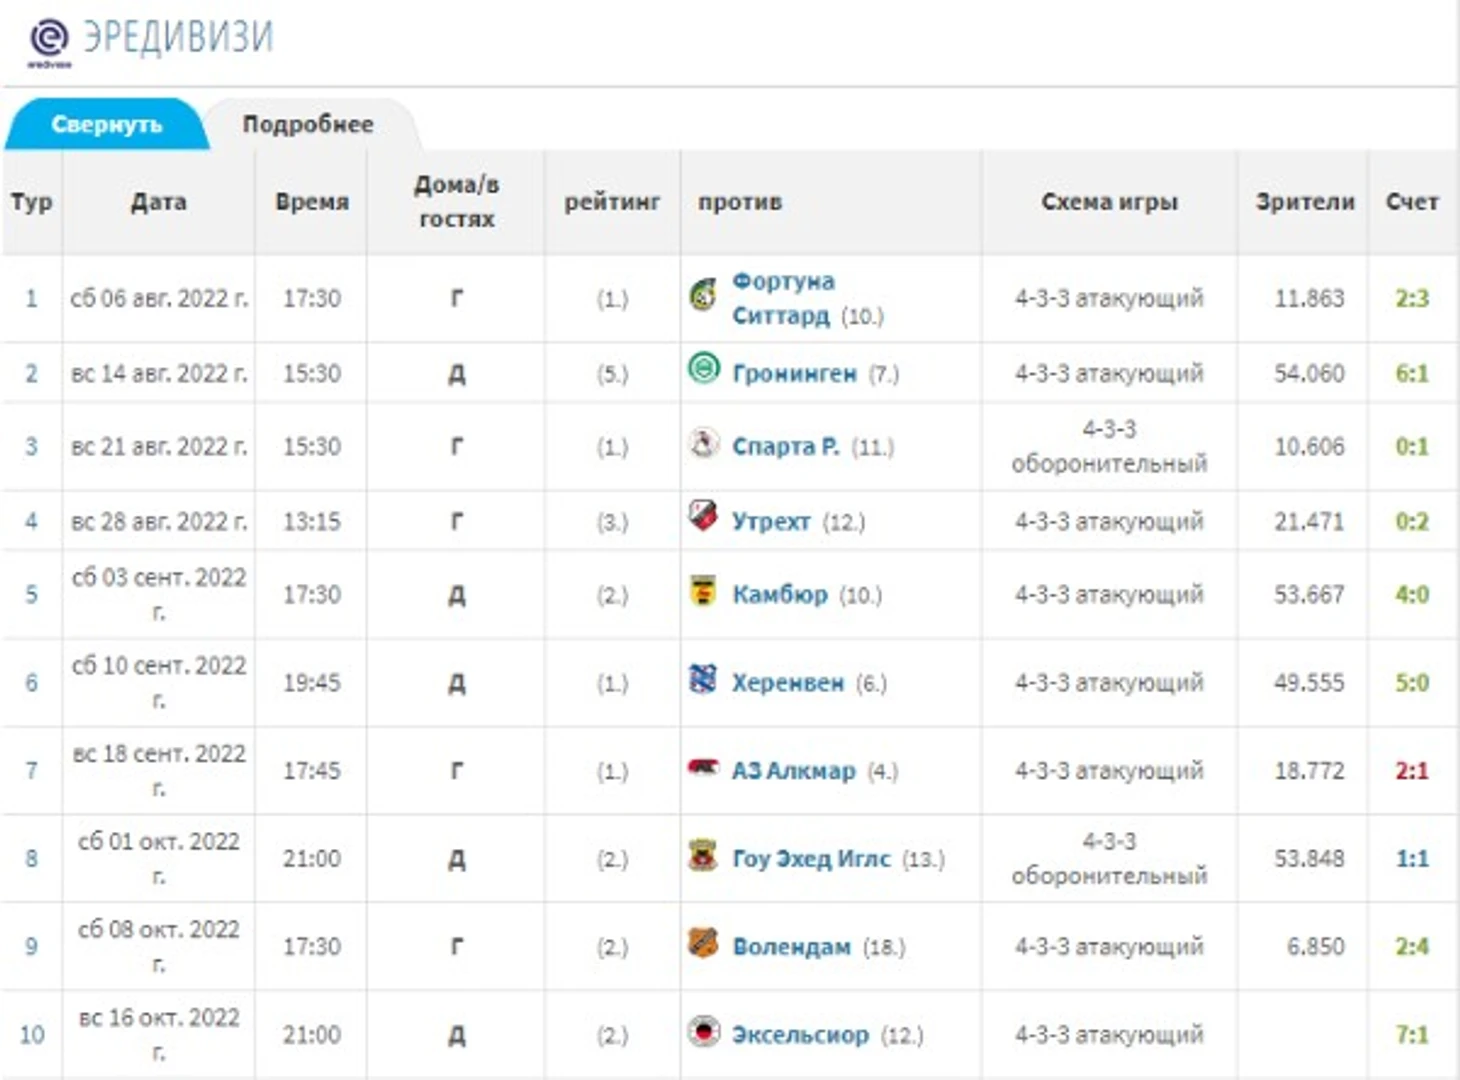Click the date вс 28 авг. 2022 г.
1460x1080 pixels.
159,521
